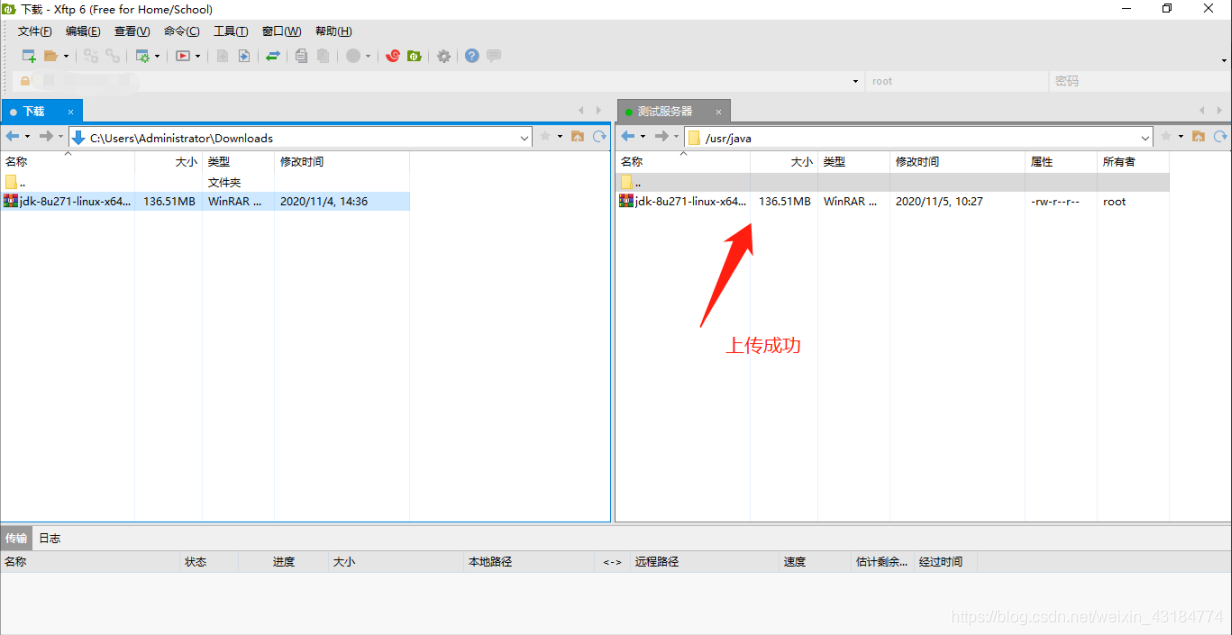Sort remote pane by 属性 column
Image resolution: width=1232 pixels, height=635 pixels.
(1061, 161)
